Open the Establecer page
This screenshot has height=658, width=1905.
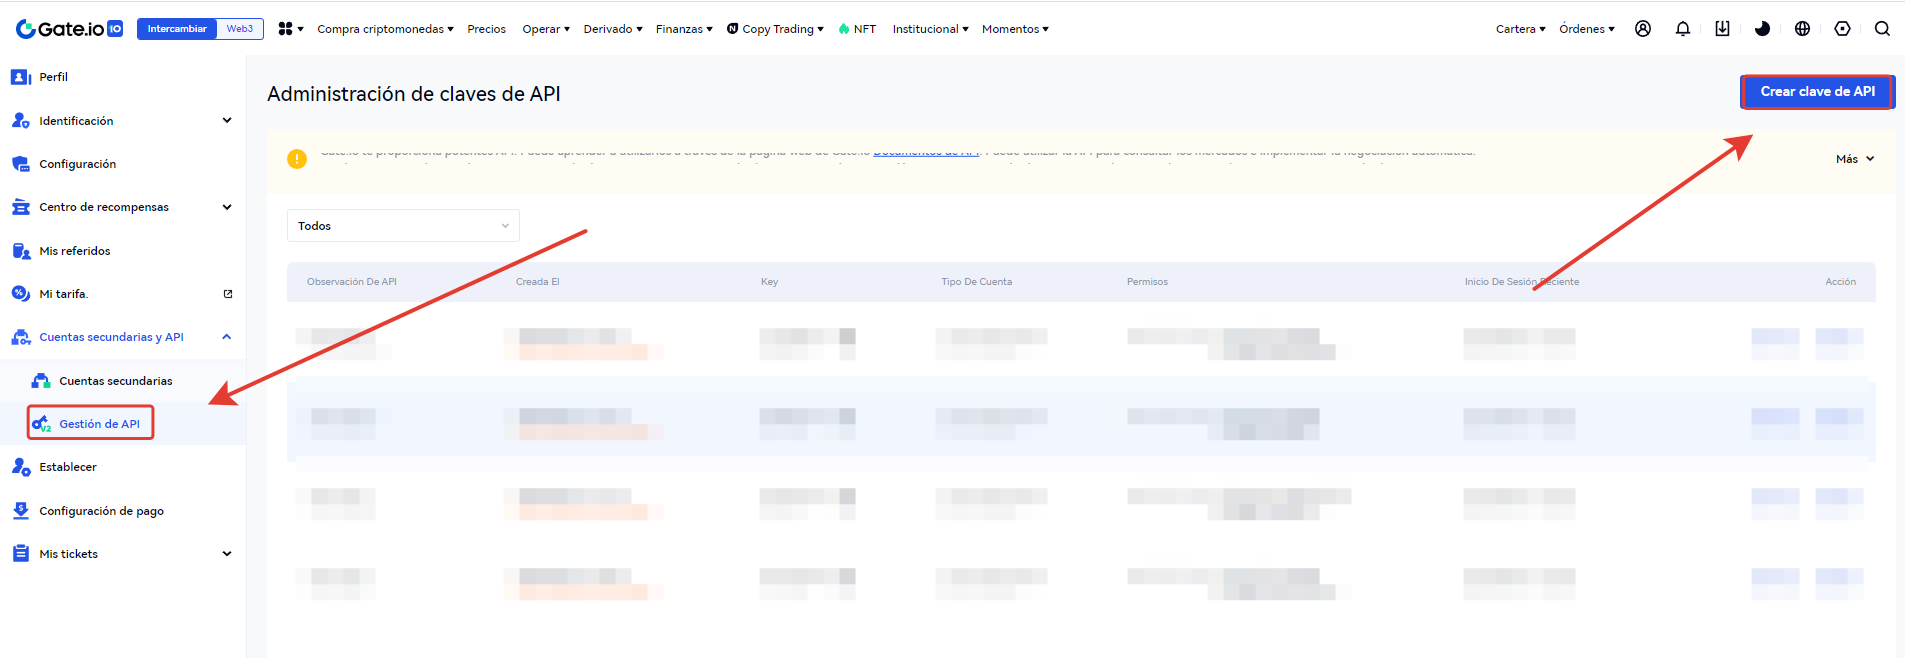pos(68,467)
